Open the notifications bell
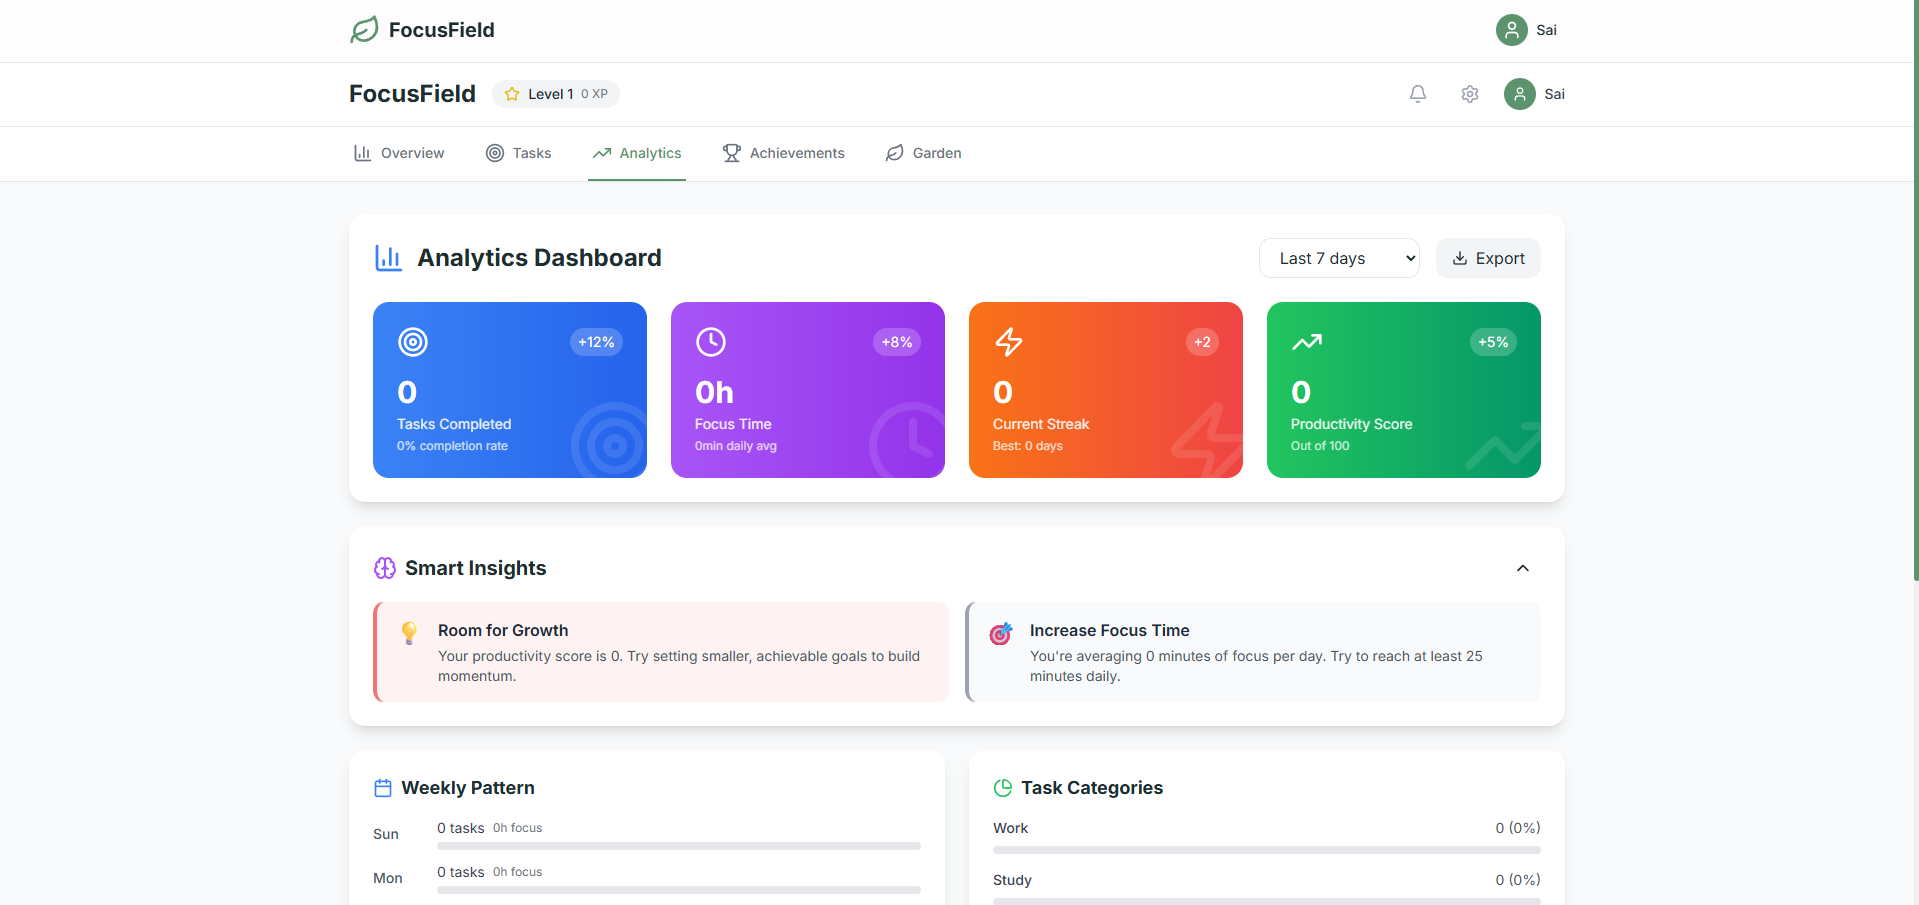Screen dimensions: 1919x905 [x=1418, y=94]
